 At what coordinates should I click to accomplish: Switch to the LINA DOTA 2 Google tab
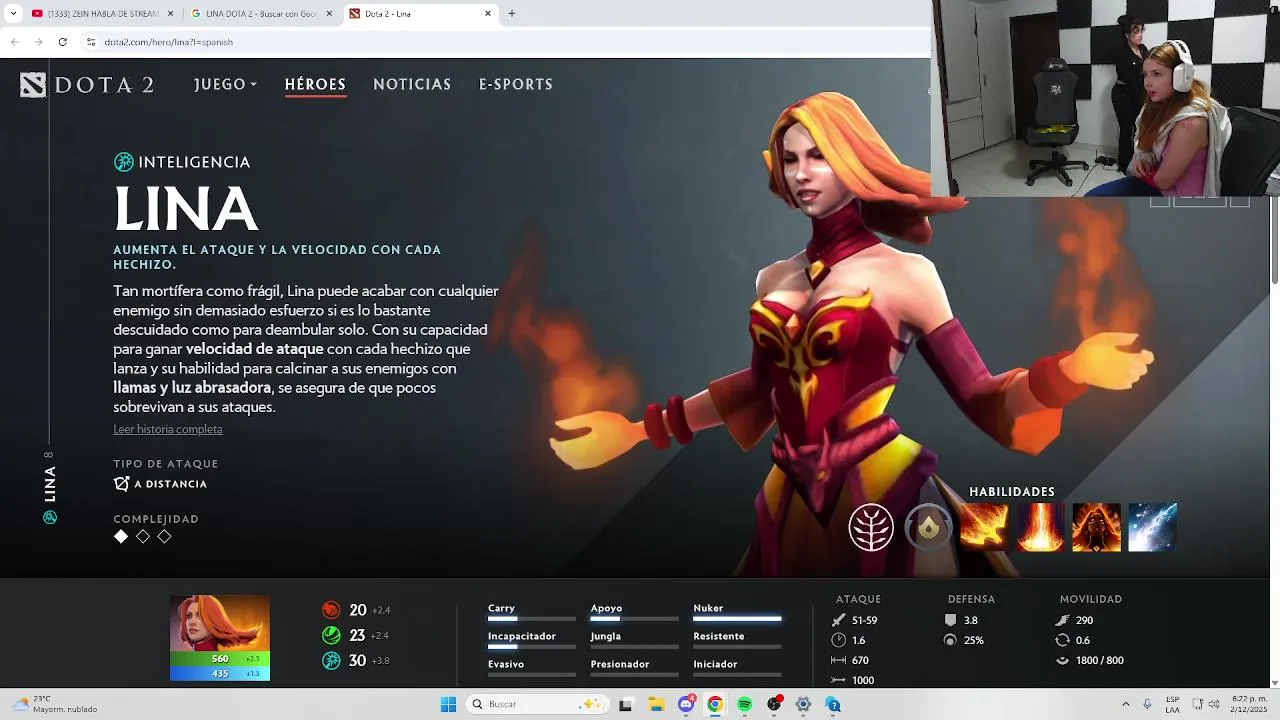coord(262,14)
